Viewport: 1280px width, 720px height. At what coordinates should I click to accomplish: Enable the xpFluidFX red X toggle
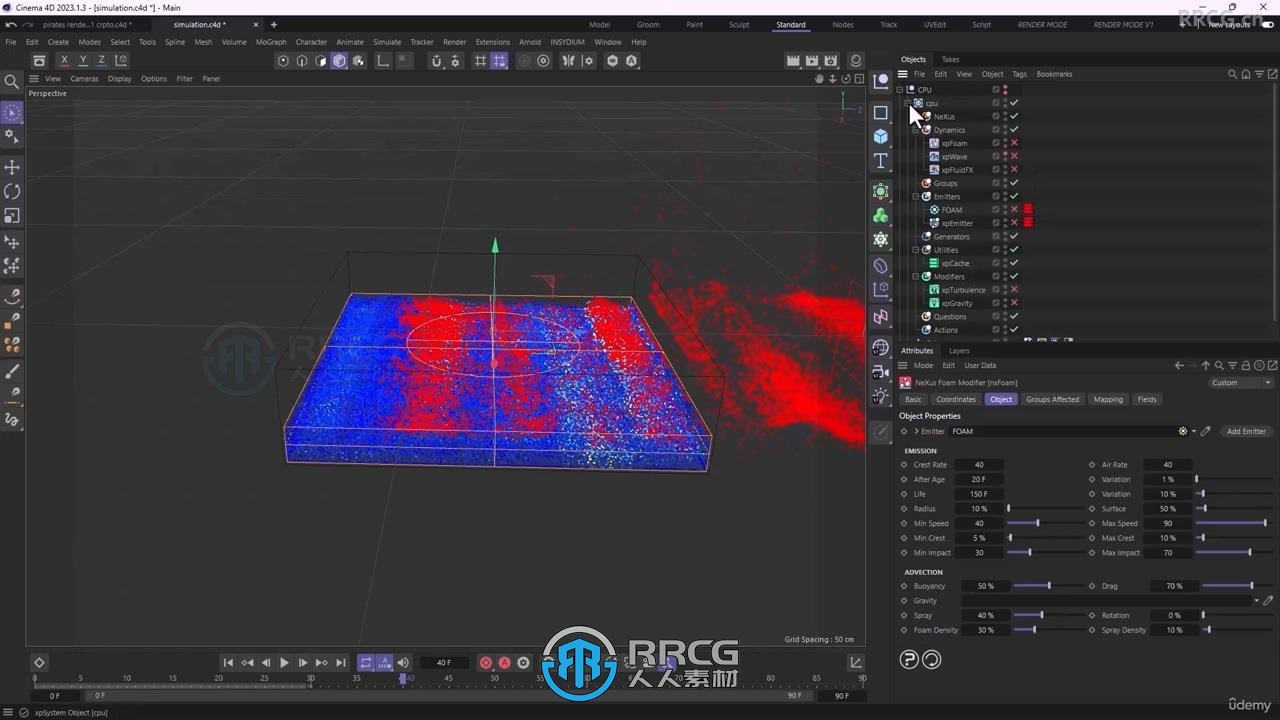(x=1014, y=170)
